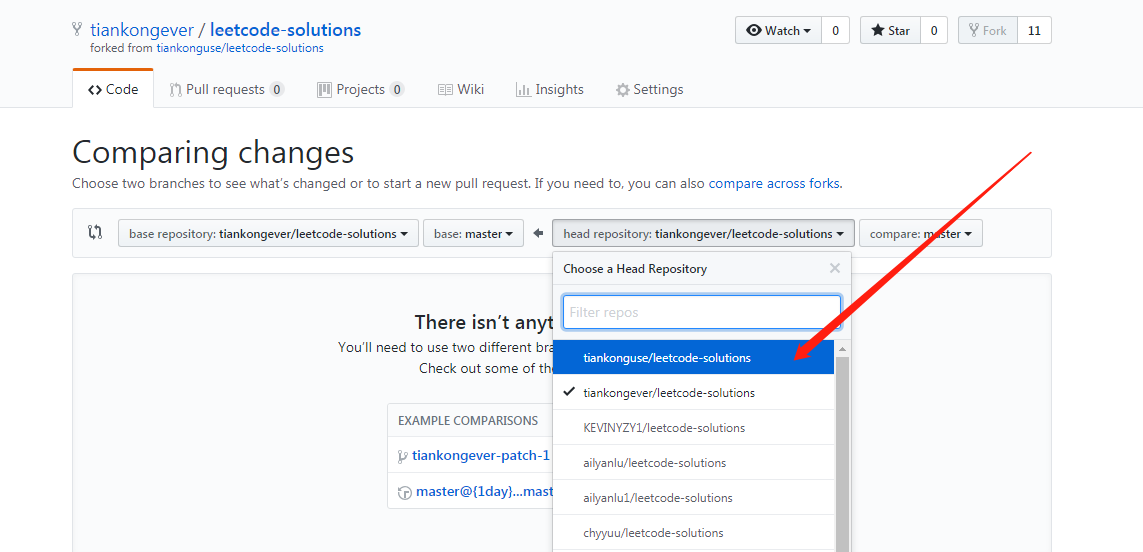Click the clock icon beside master@{1day}
The image size is (1143, 552).
pos(405,492)
